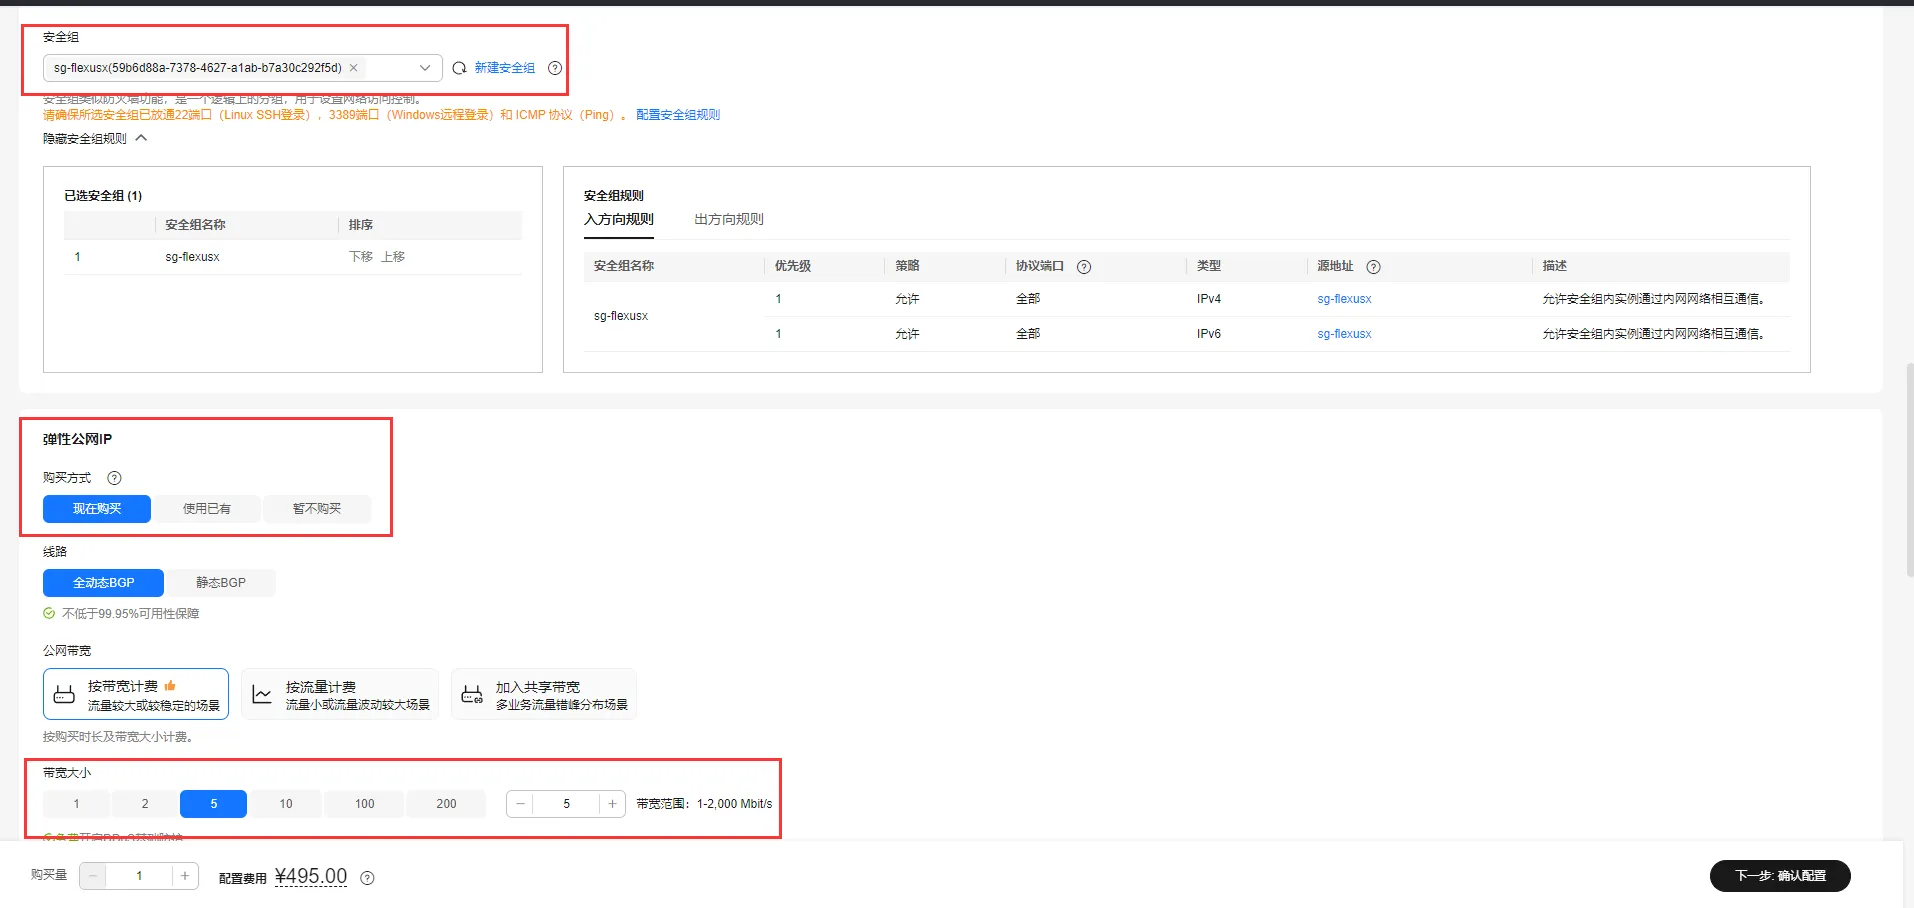Click the page's vertical scrollbar
The height and width of the screenshot is (908, 1914).
1909,470
